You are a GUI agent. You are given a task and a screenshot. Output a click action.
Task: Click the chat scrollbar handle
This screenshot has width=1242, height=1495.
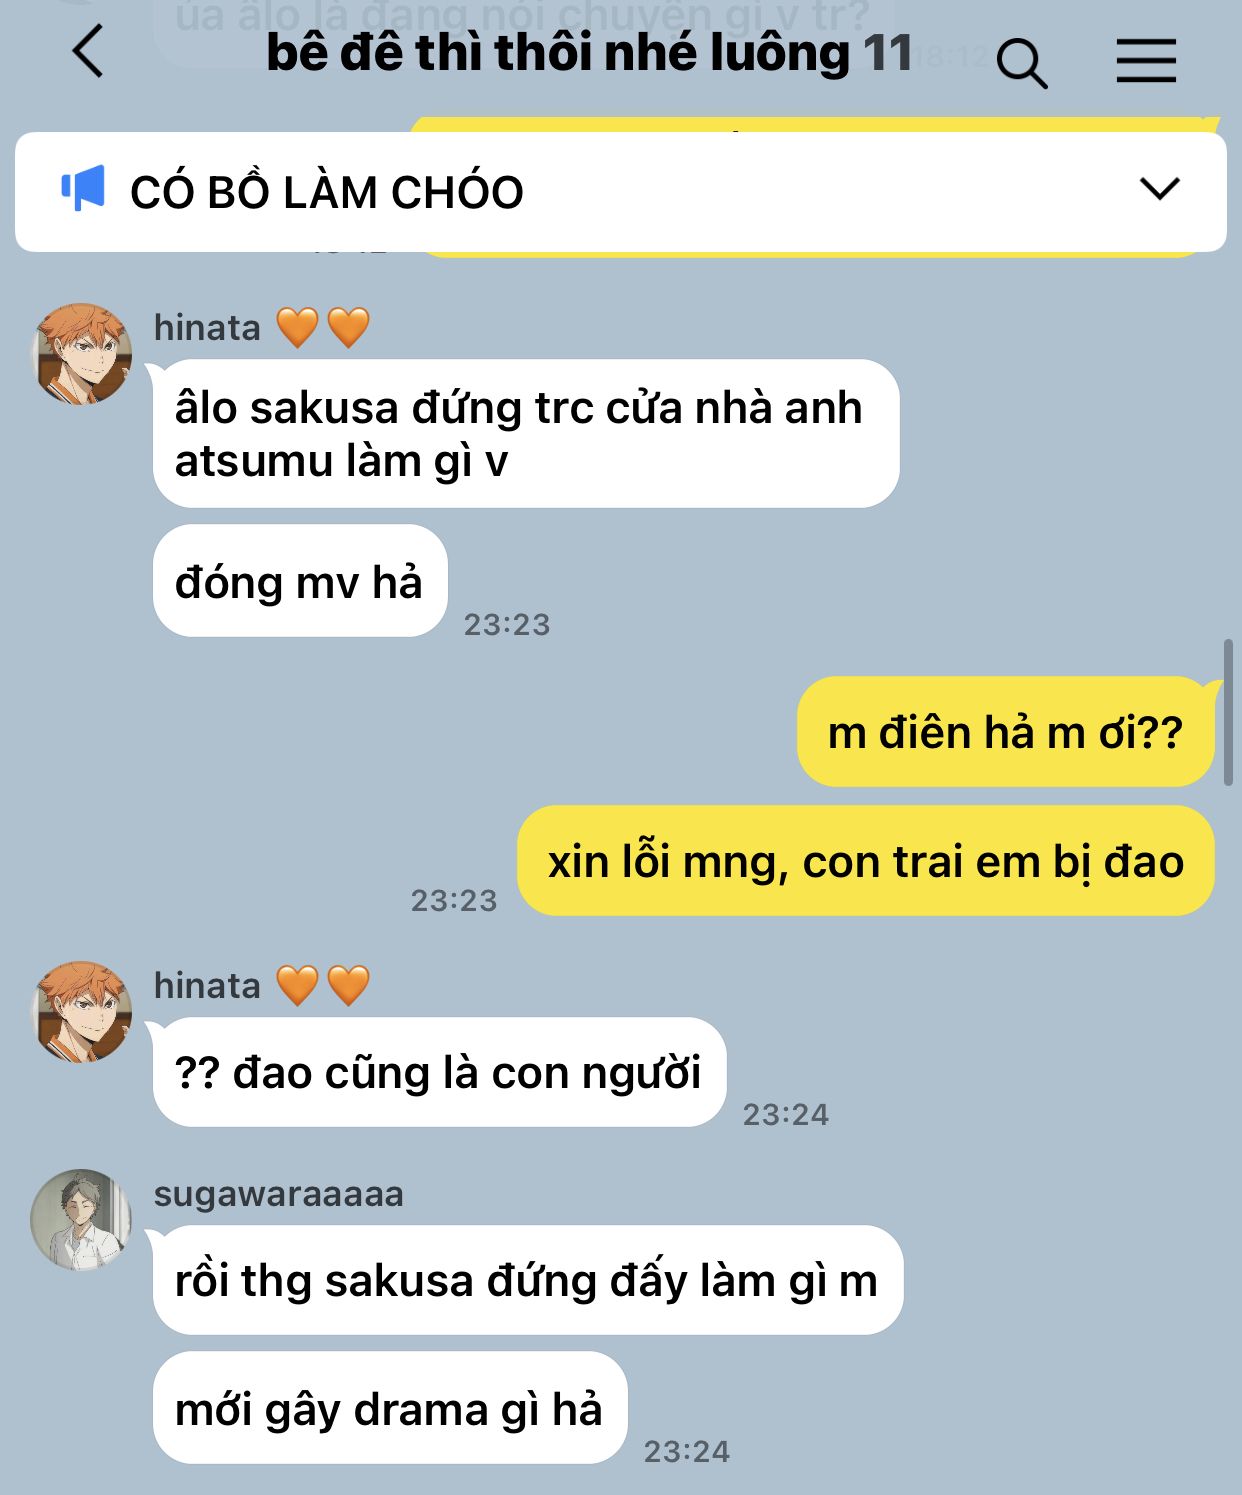pos(1229,713)
